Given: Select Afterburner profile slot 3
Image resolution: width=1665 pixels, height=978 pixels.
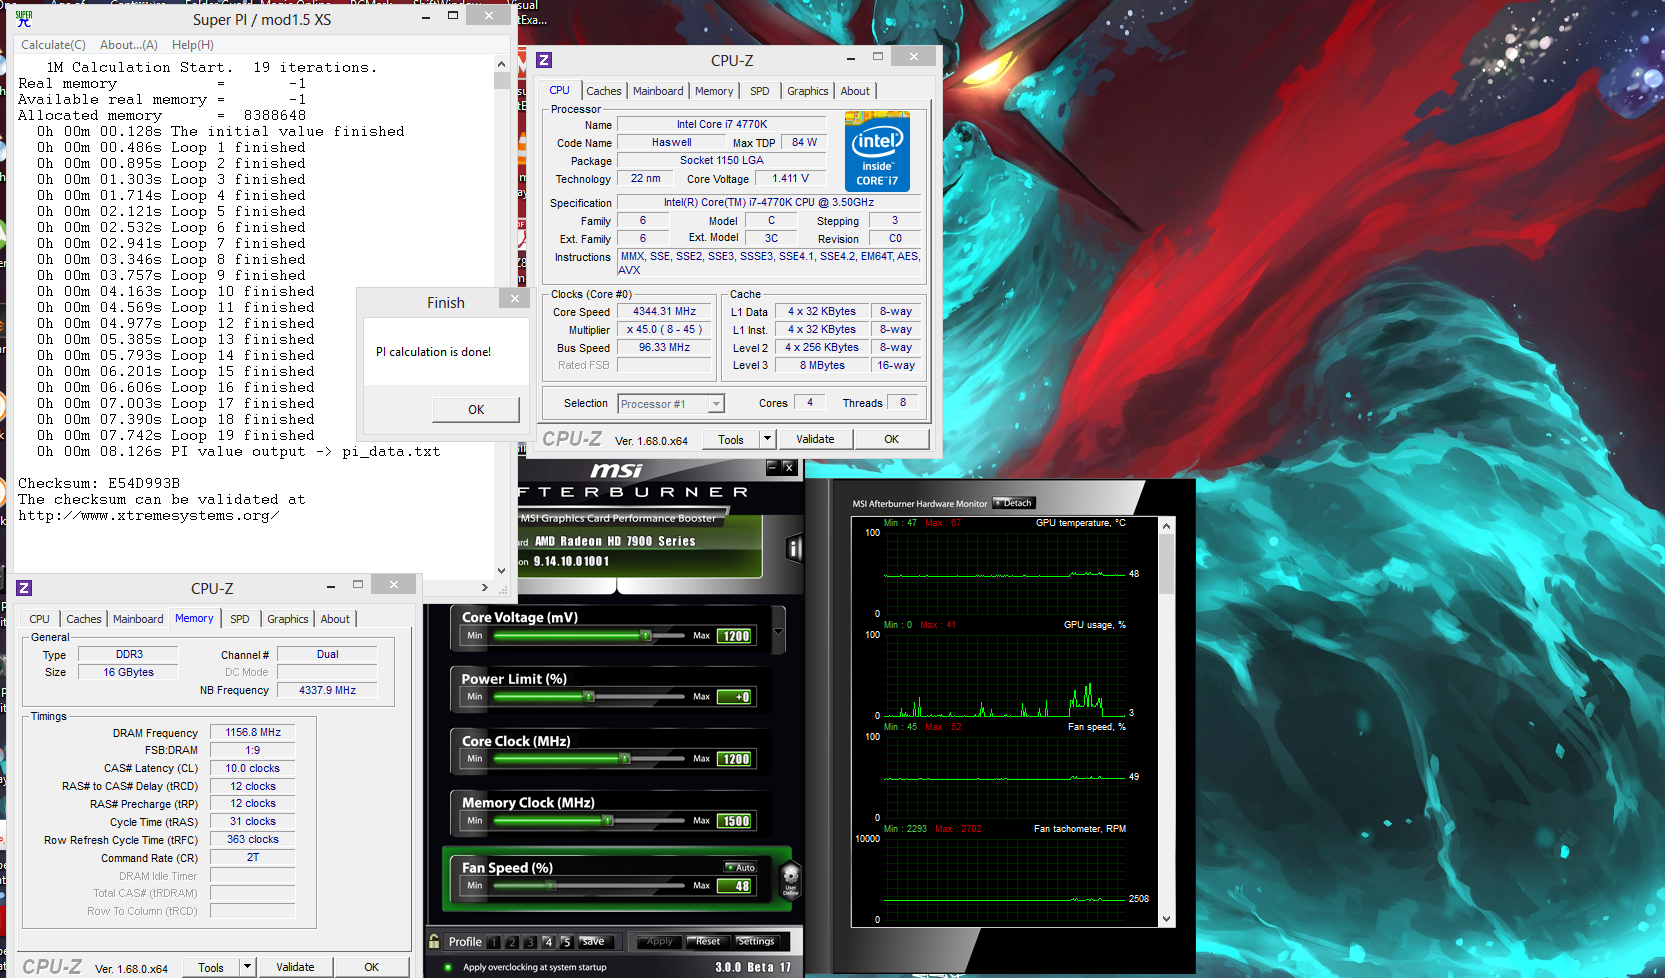Looking at the screenshot, I should [530, 942].
